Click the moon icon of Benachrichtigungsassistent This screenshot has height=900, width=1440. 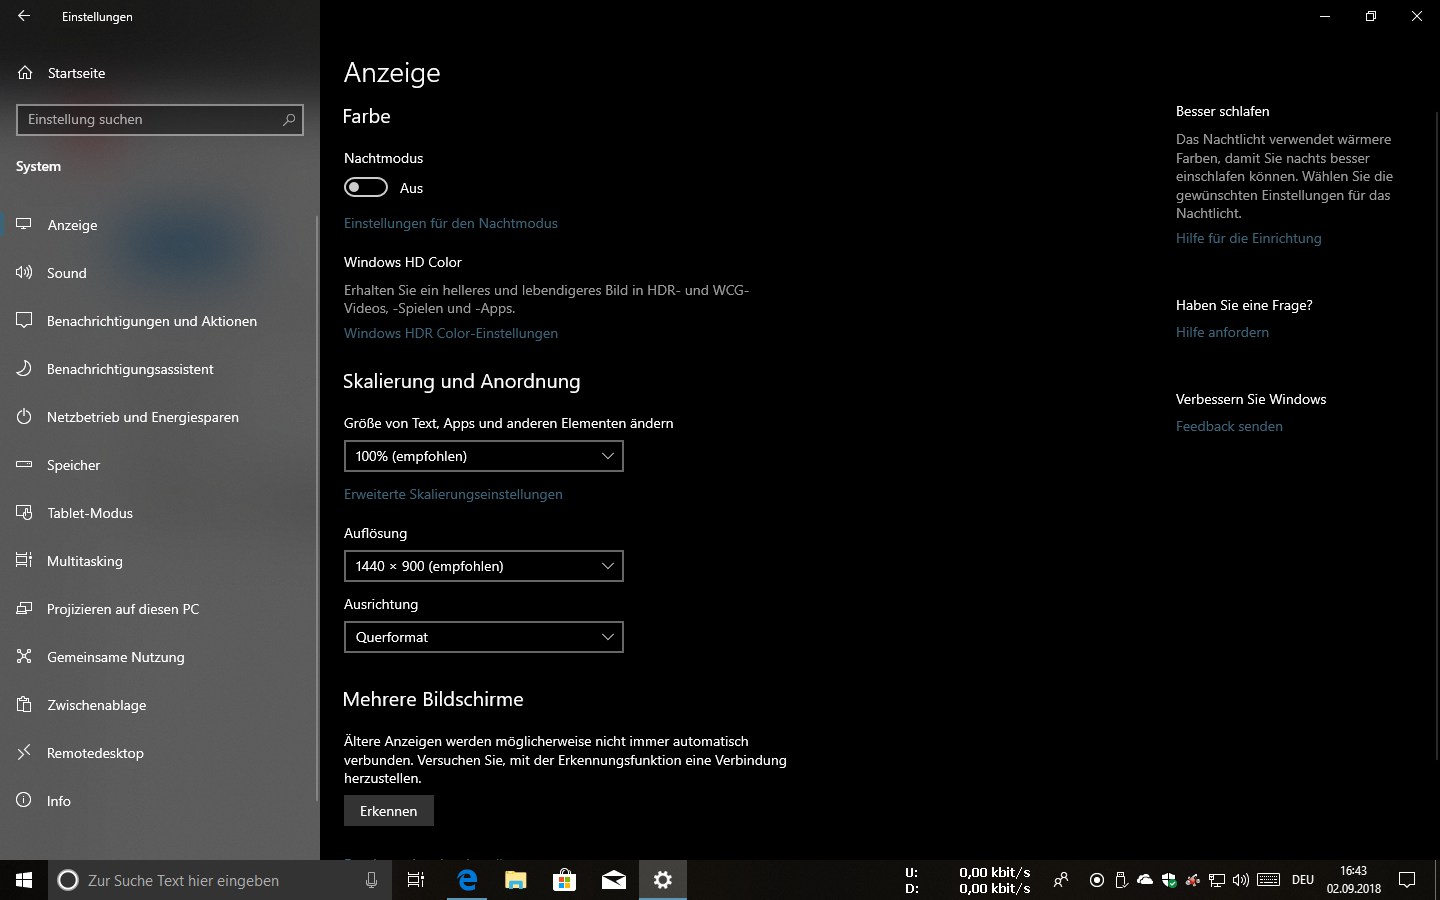(24, 368)
